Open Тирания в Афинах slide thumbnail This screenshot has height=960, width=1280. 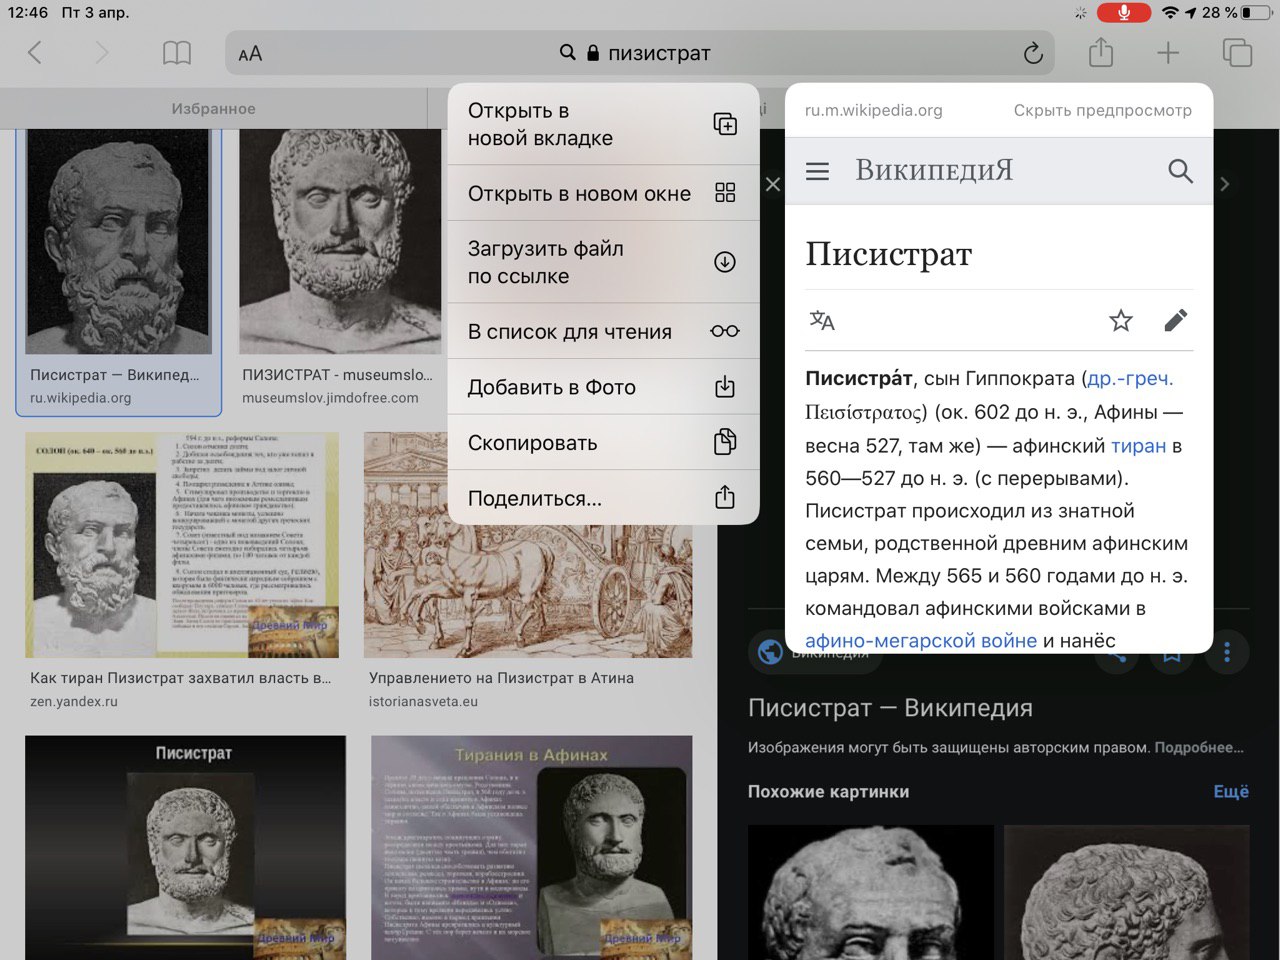pos(531,848)
